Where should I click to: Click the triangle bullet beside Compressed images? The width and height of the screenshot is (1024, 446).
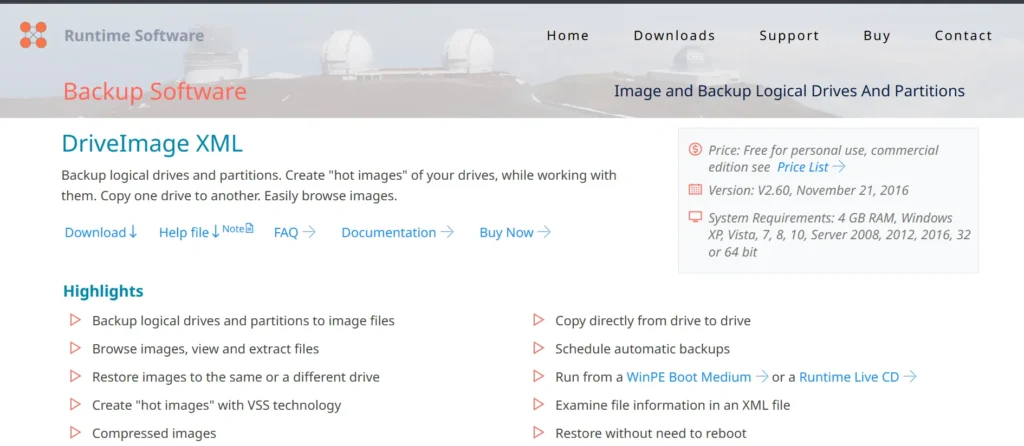point(74,433)
